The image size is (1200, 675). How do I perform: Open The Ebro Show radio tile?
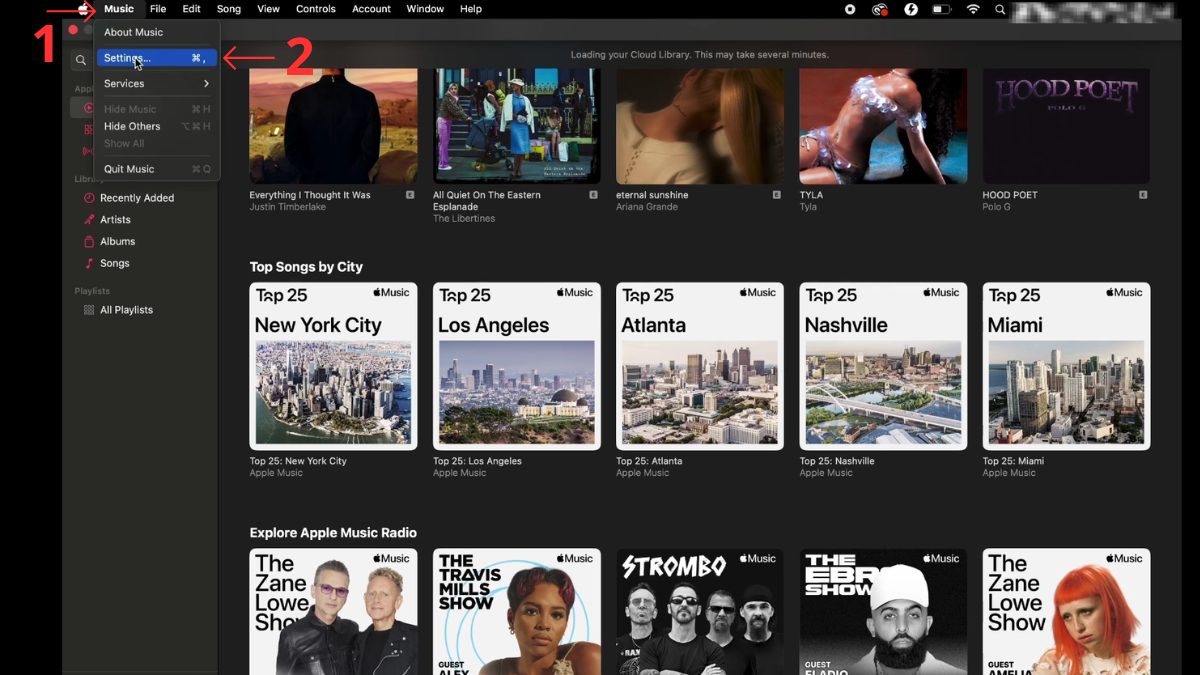tap(883, 611)
